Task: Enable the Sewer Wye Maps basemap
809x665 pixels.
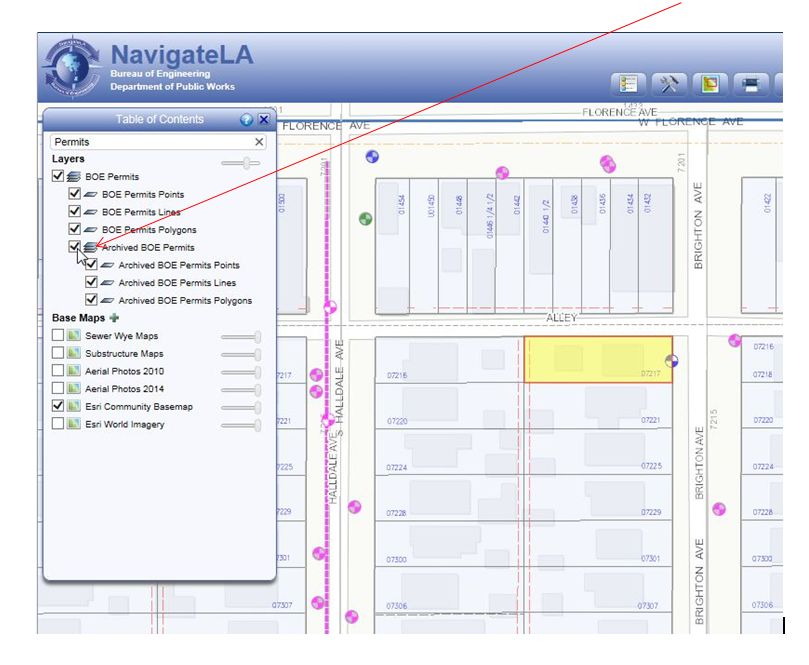Action: pyautogui.click(x=58, y=335)
